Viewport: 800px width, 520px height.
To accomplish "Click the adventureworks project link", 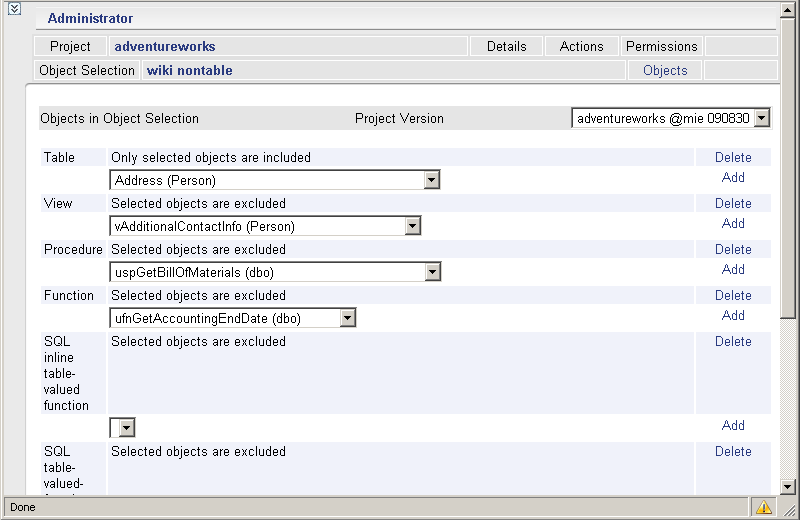I will [x=165, y=46].
